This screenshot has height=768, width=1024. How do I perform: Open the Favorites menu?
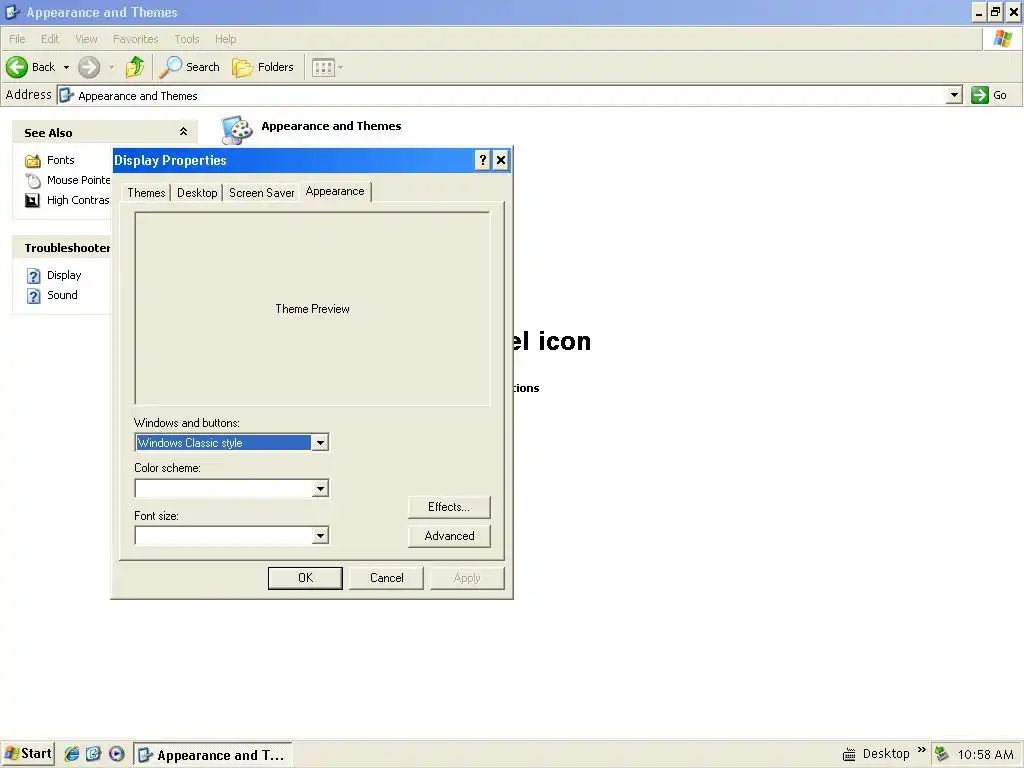point(135,39)
